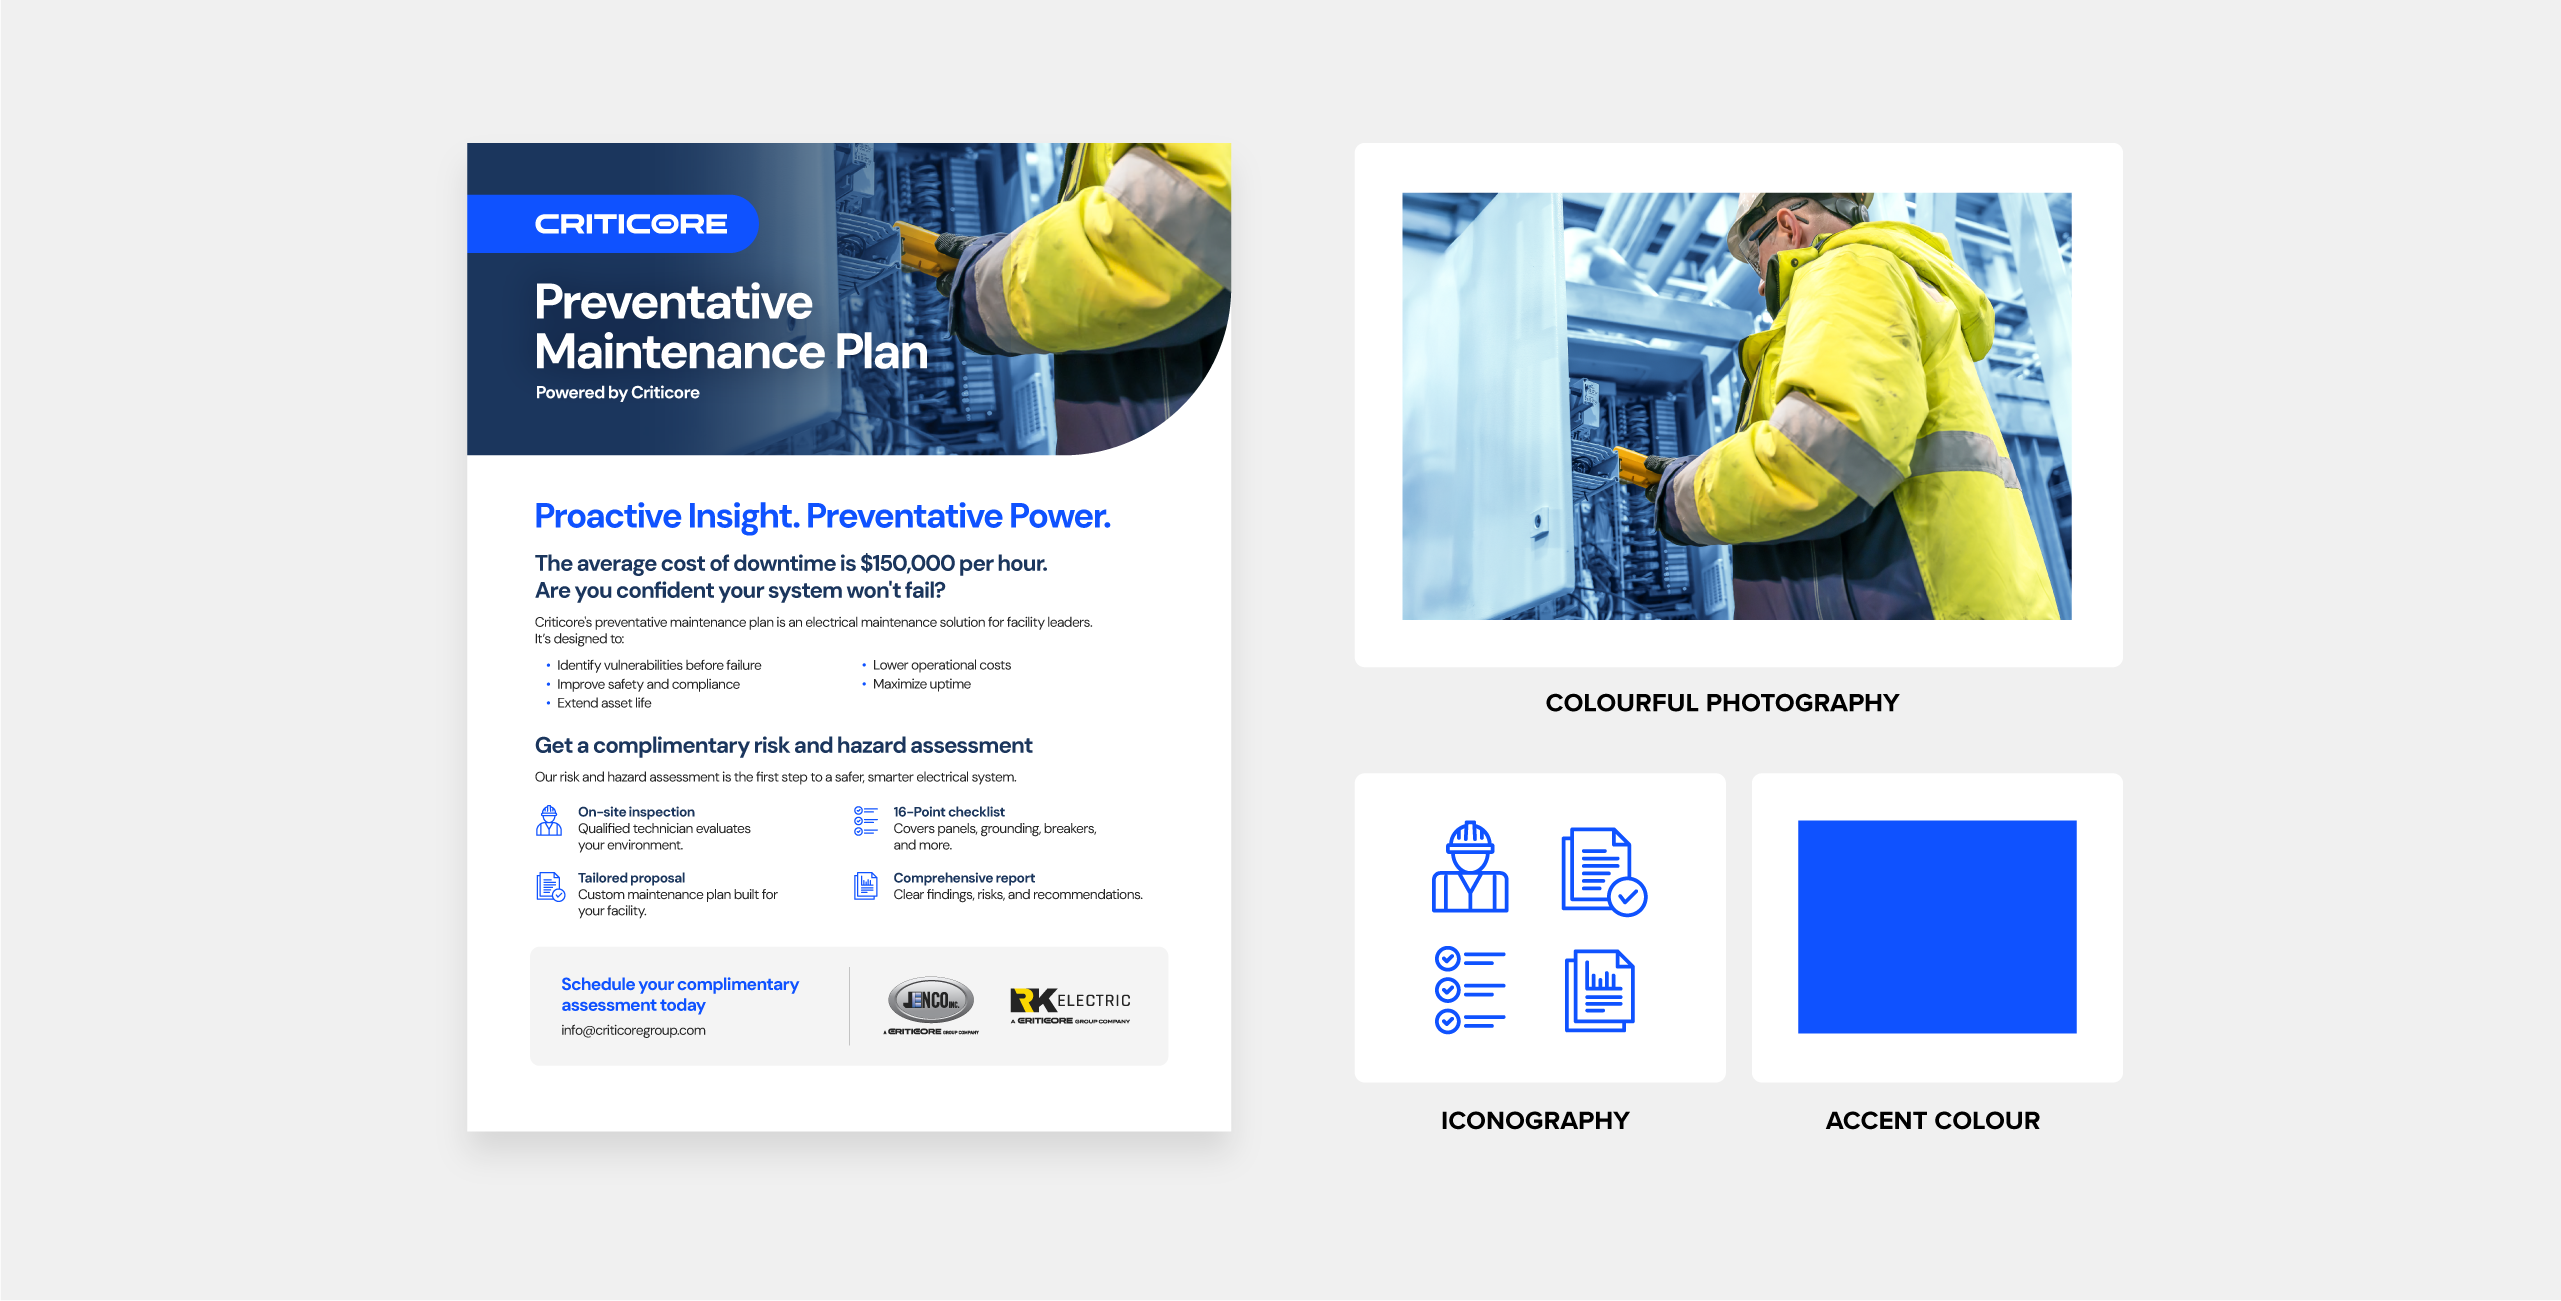This screenshot has height=1301, width=2561.
Task: Click the ICONOGRAPHY label
Action: point(1534,1120)
